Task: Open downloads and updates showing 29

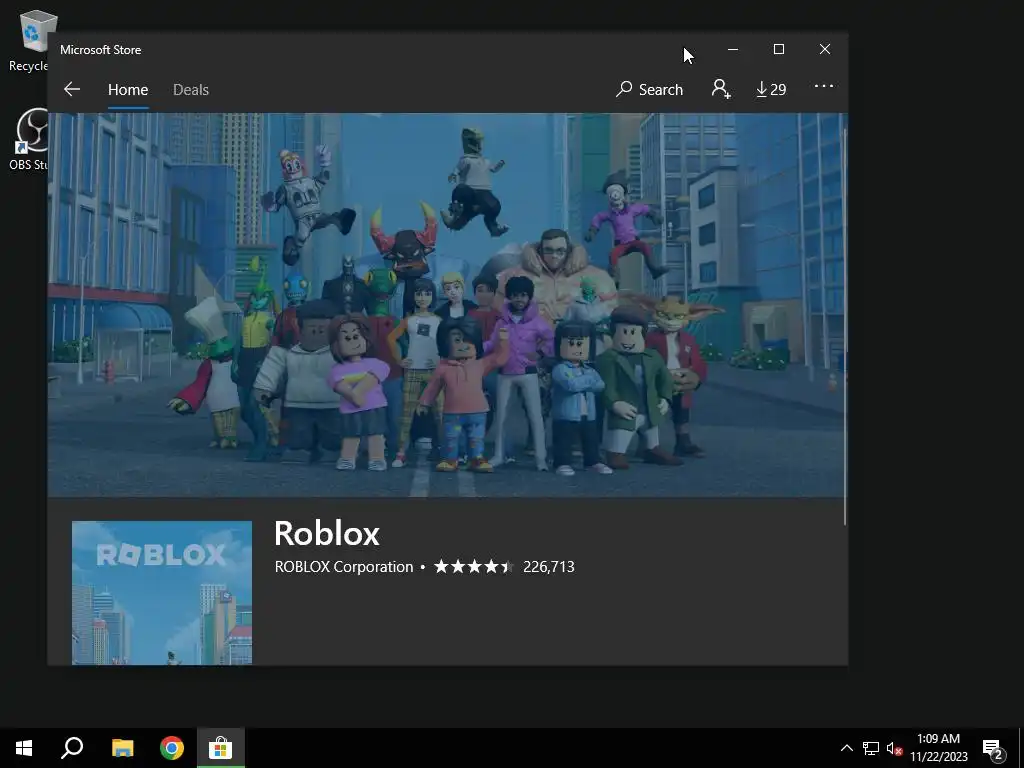Action: (771, 89)
